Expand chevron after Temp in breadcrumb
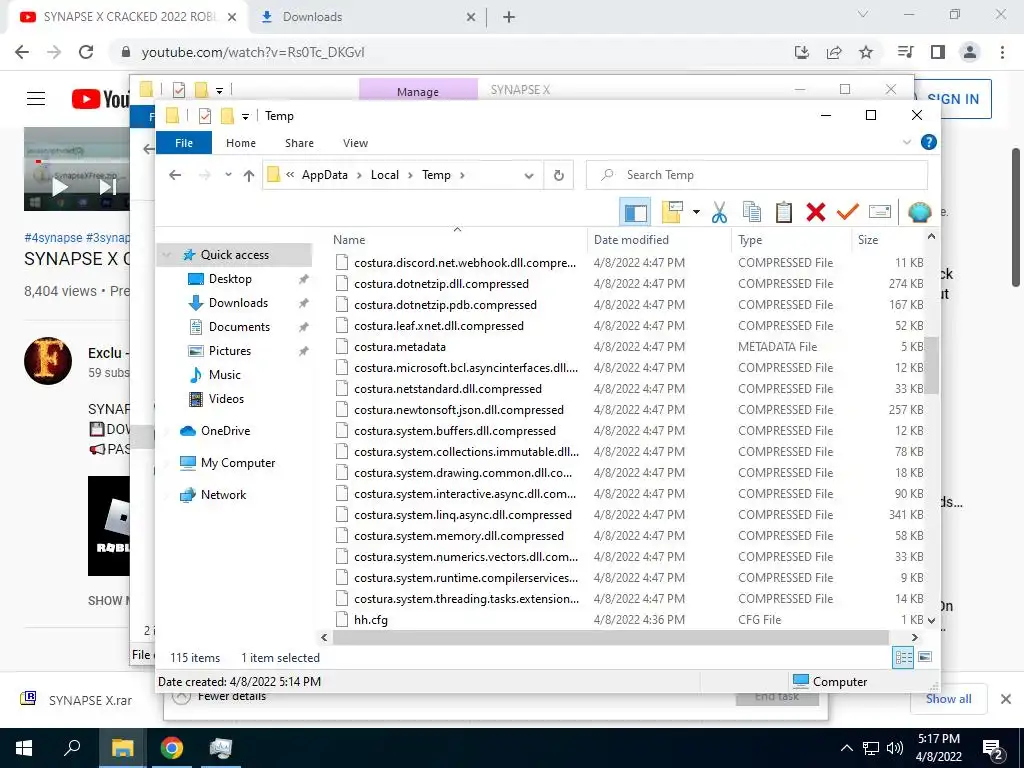1024x768 pixels. 462,175
